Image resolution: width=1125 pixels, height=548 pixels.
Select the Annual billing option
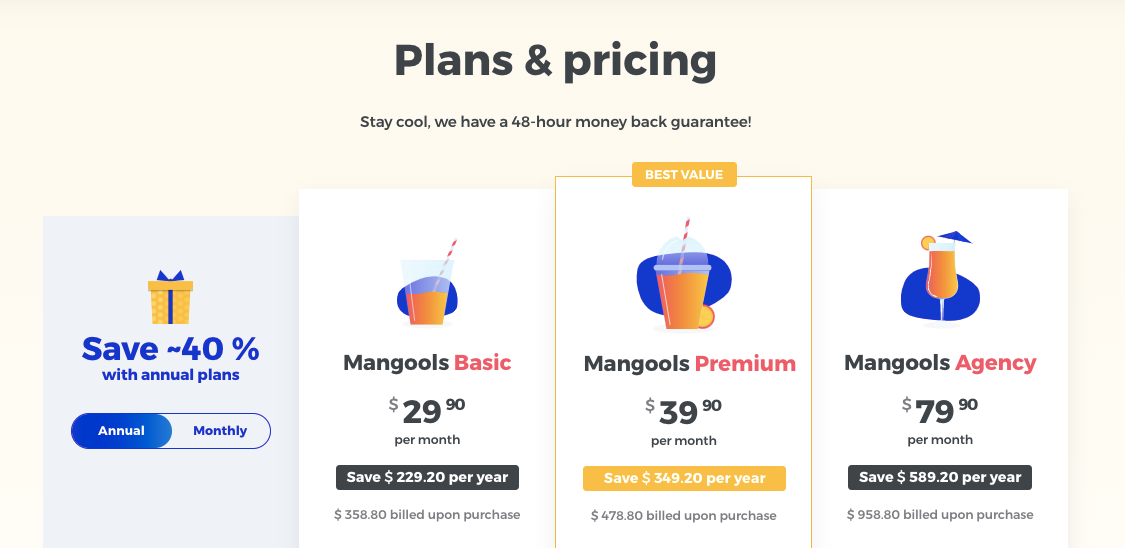pyautogui.click(x=121, y=431)
